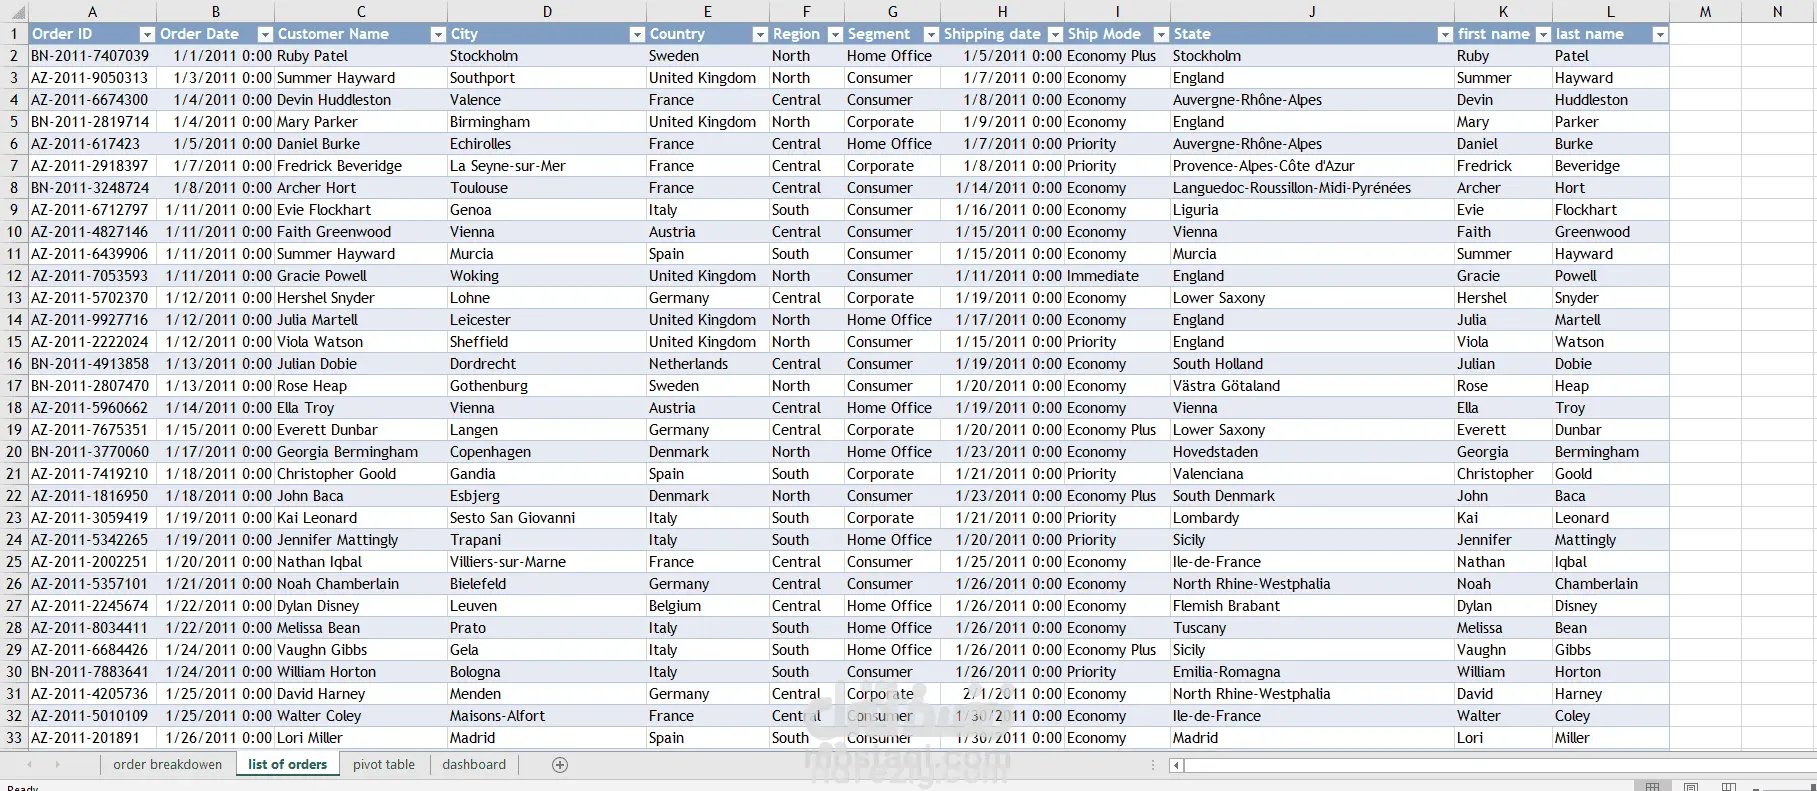
Task: Click the Huddleston last name cell
Action: 1610,100
